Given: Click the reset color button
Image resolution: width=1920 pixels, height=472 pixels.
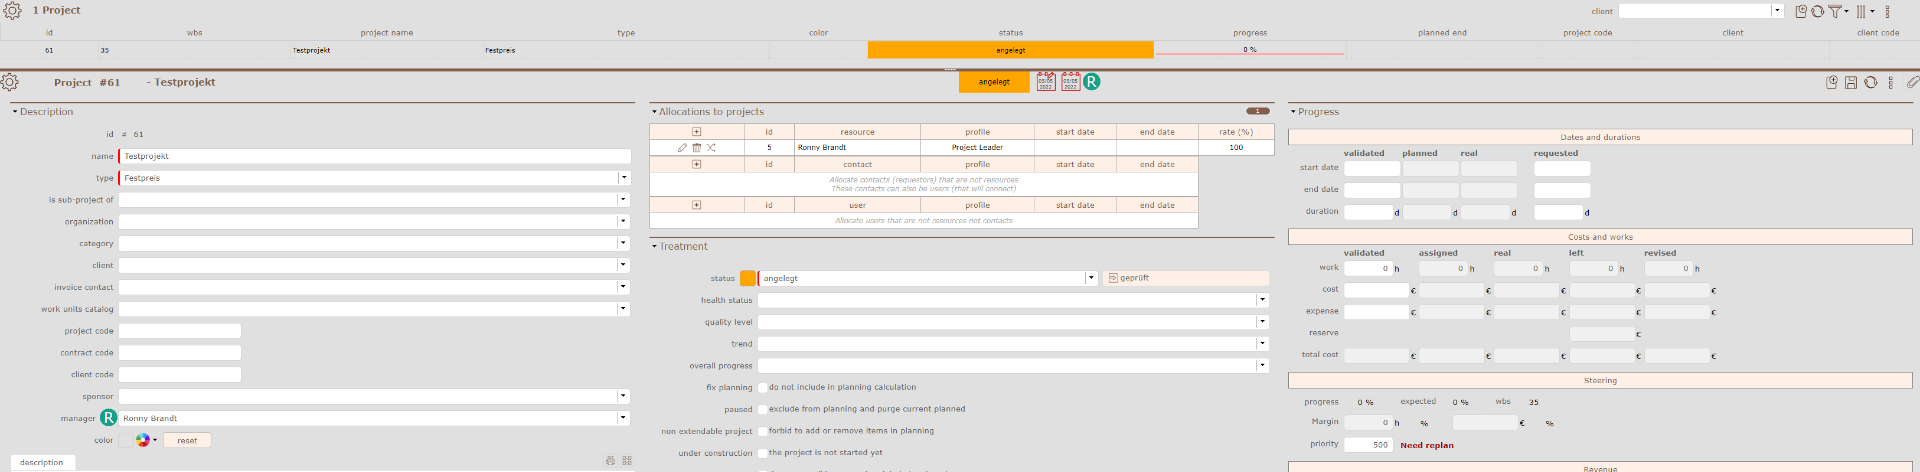Looking at the screenshot, I should point(187,441).
